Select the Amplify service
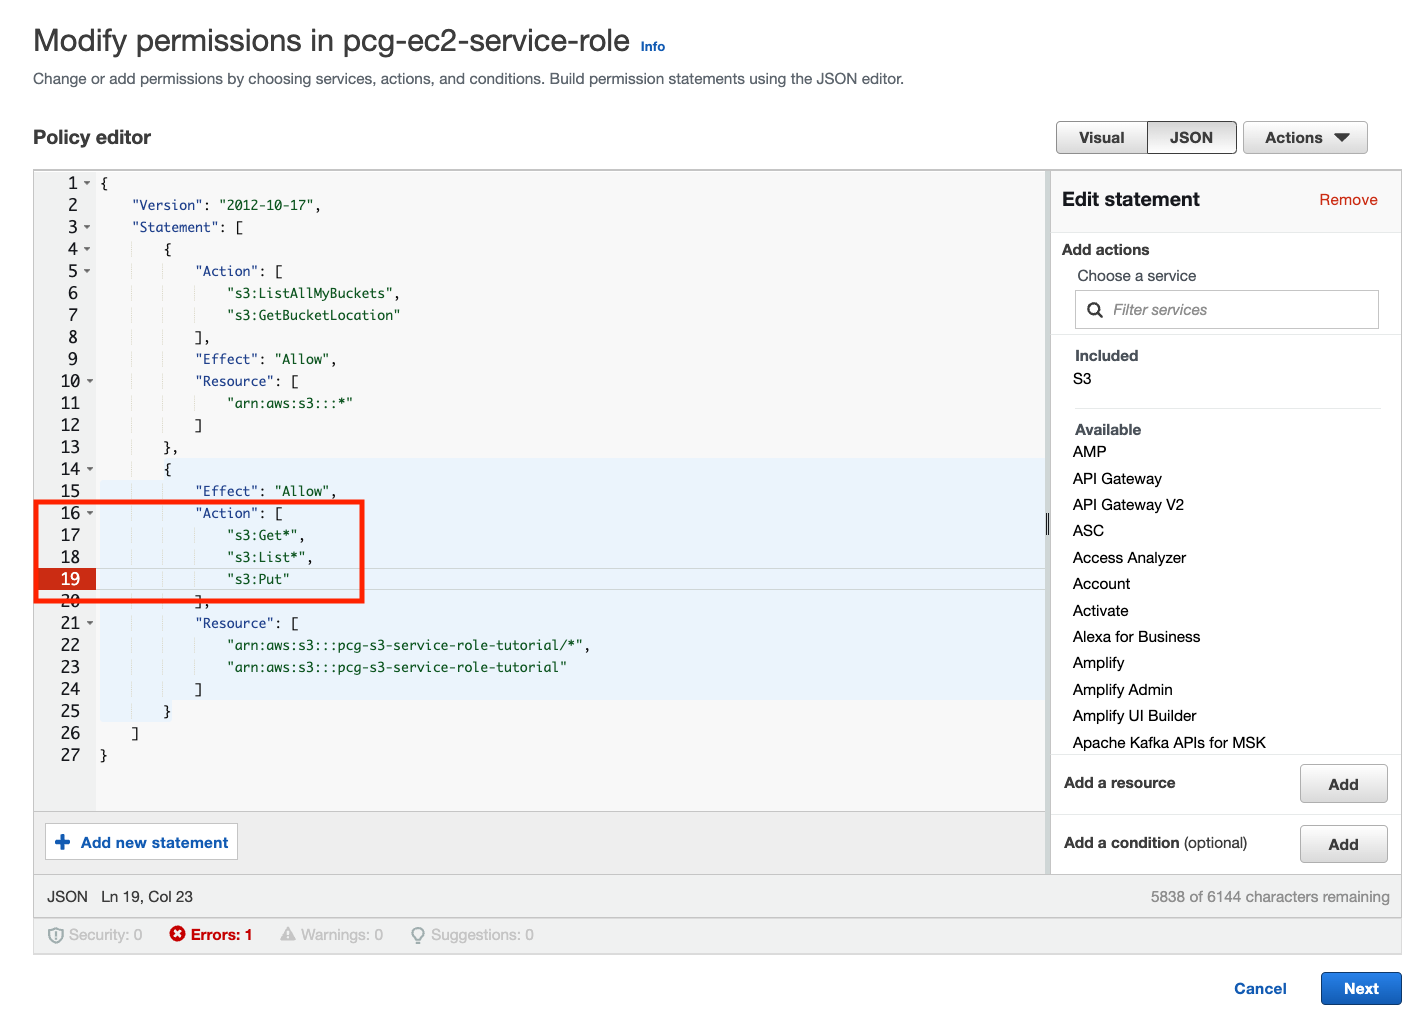1417x1031 pixels. (1098, 663)
